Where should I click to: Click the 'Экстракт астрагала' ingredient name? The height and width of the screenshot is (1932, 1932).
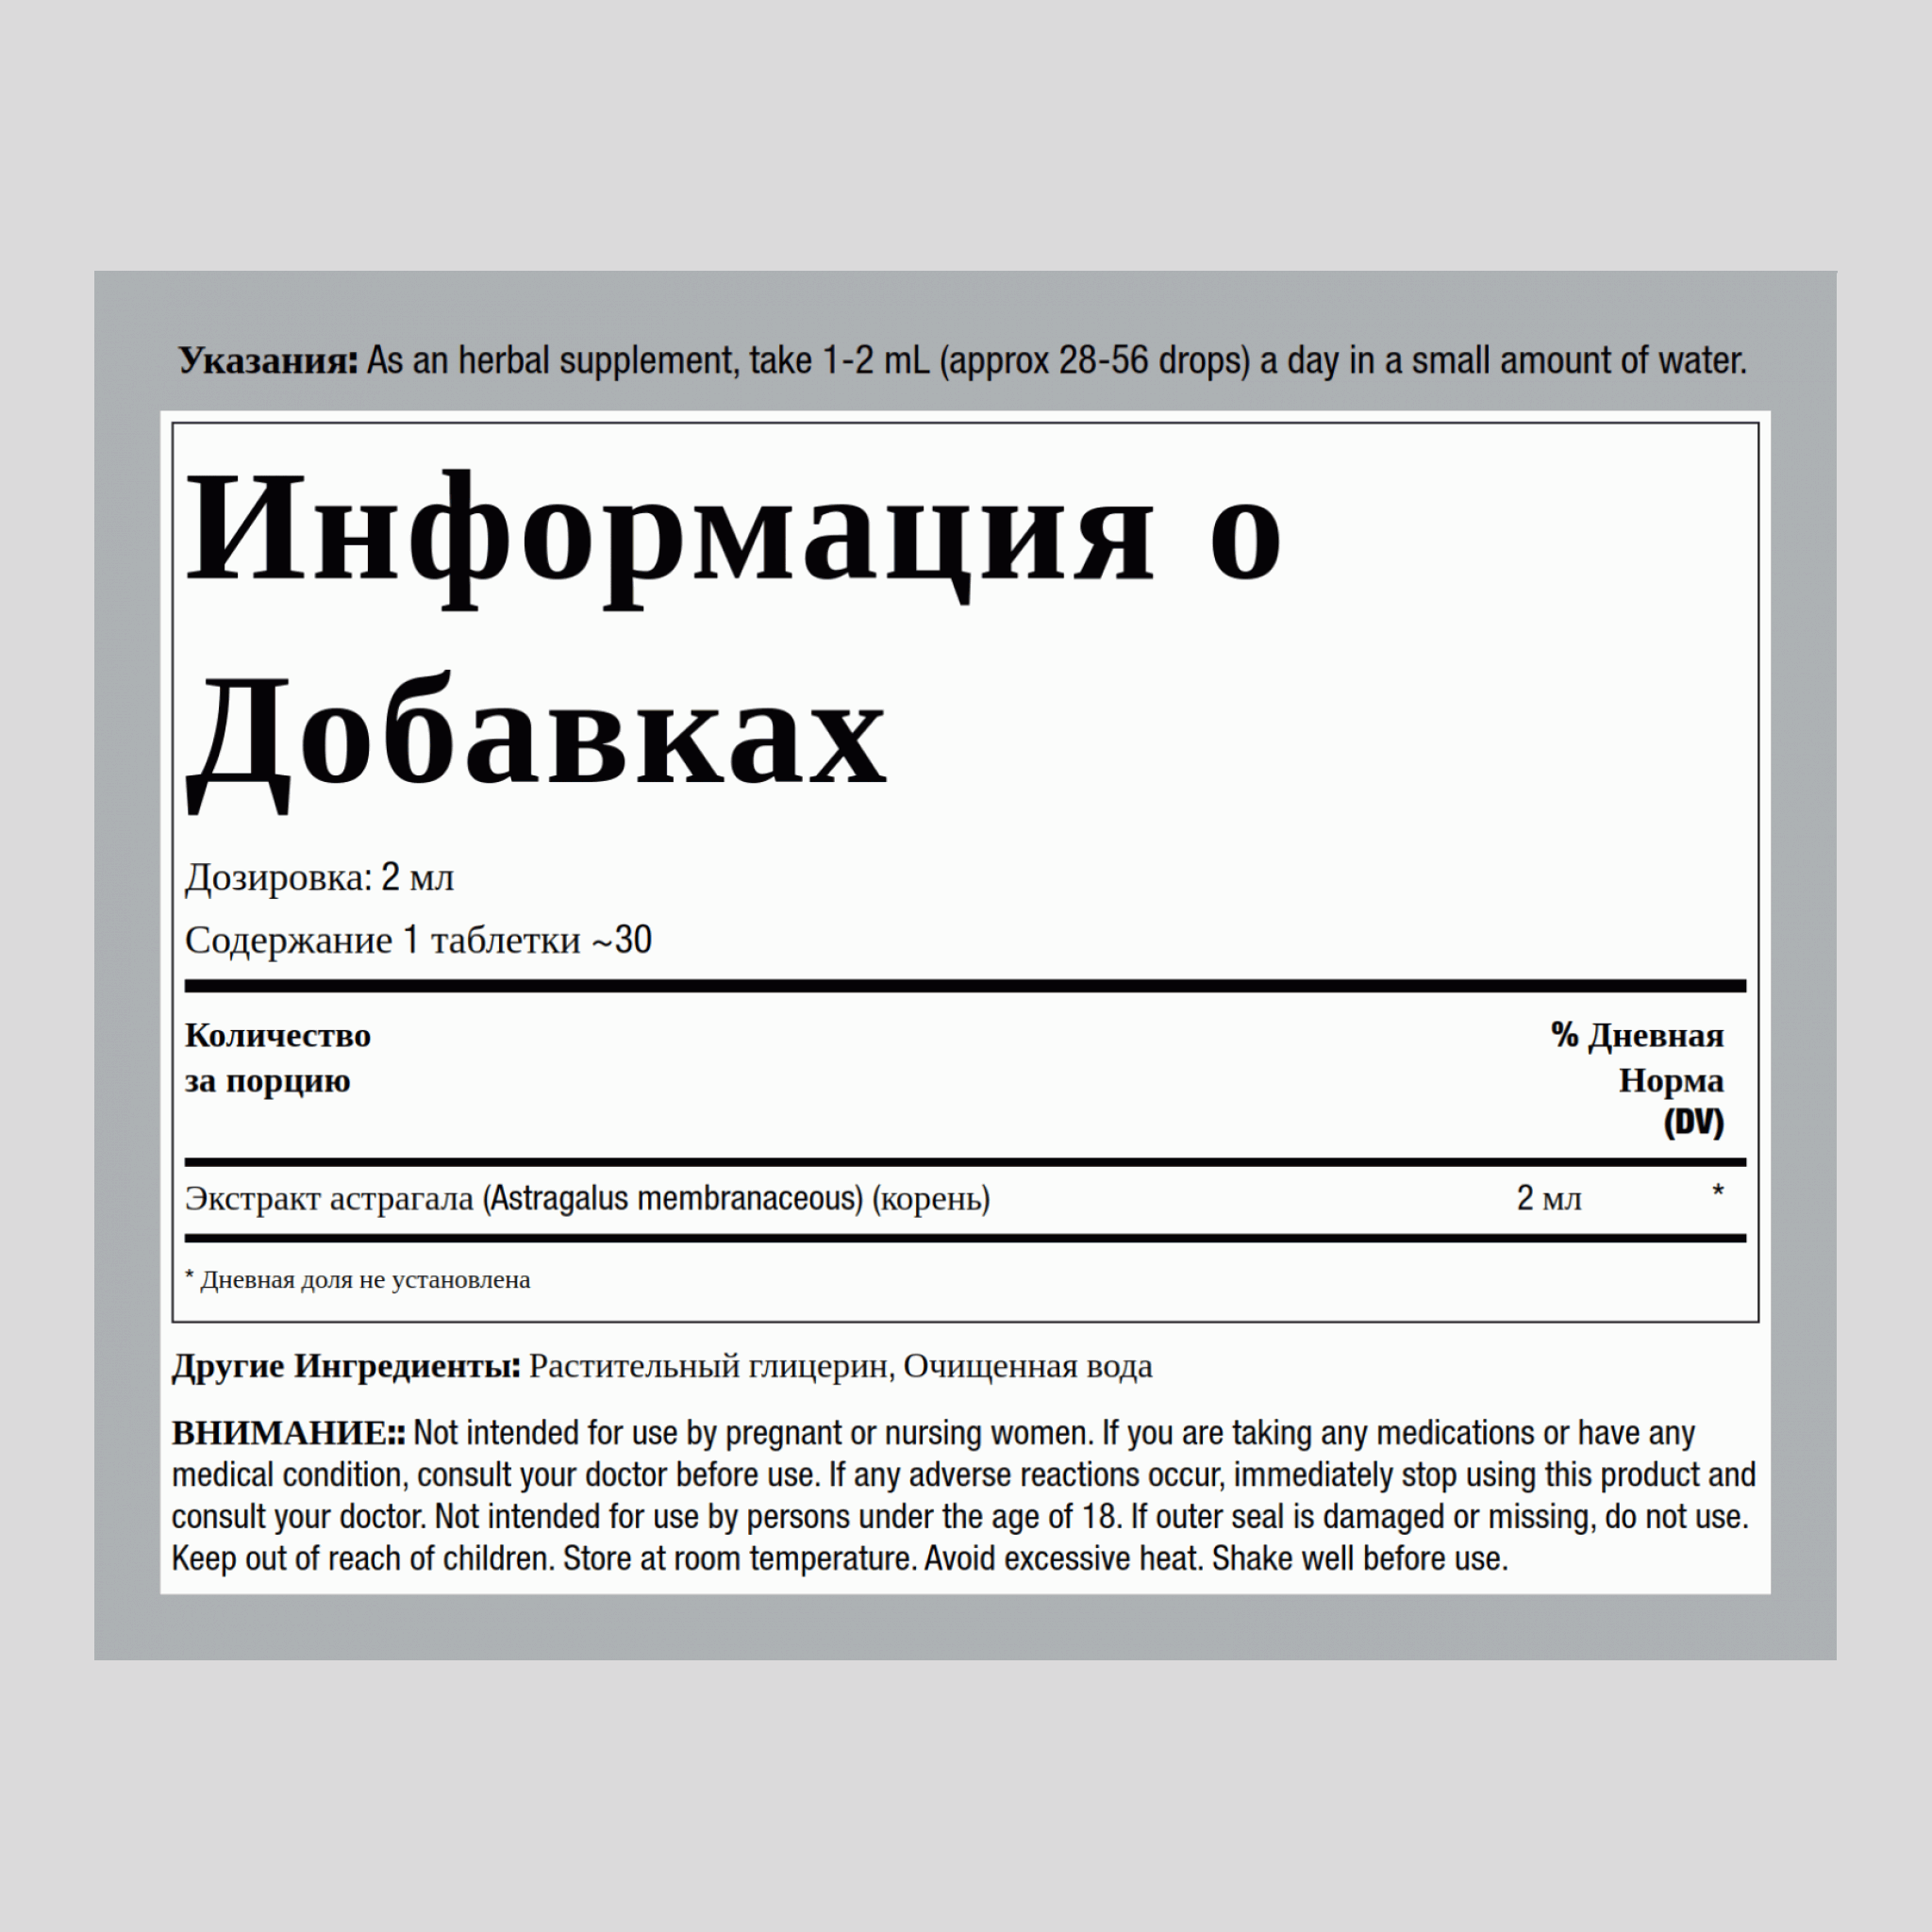pos(329,1198)
